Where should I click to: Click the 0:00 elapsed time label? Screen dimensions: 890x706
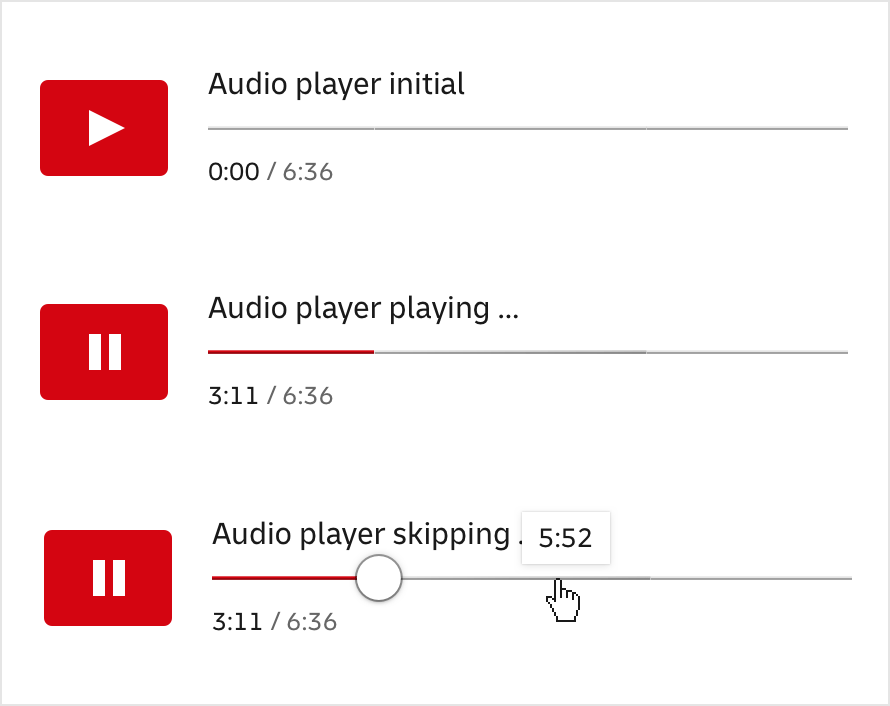click(233, 172)
